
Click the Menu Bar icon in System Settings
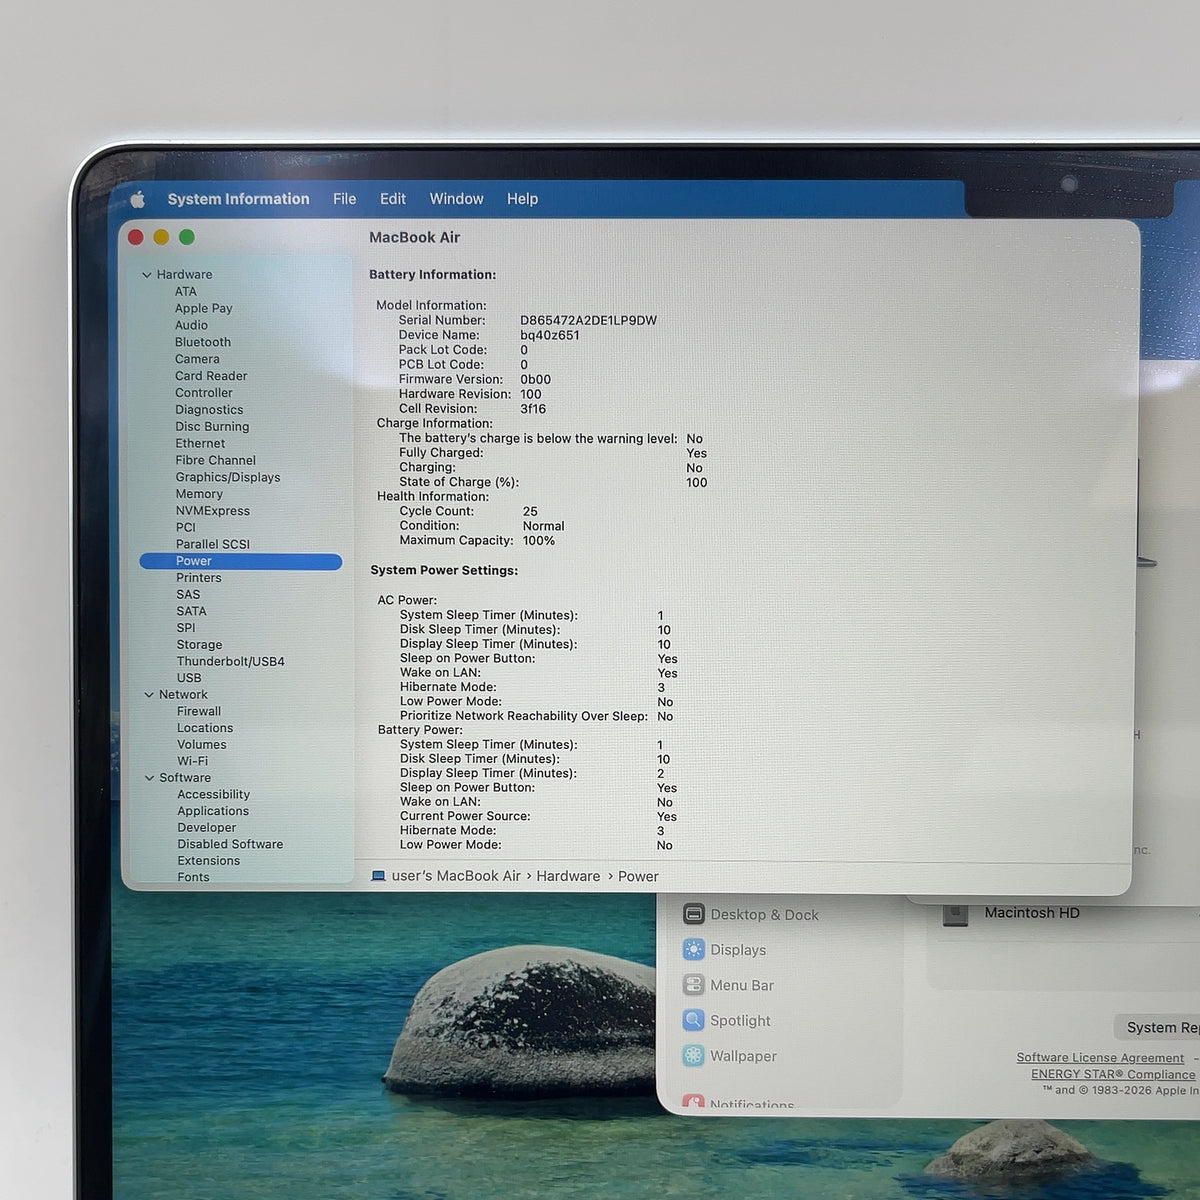(x=694, y=985)
